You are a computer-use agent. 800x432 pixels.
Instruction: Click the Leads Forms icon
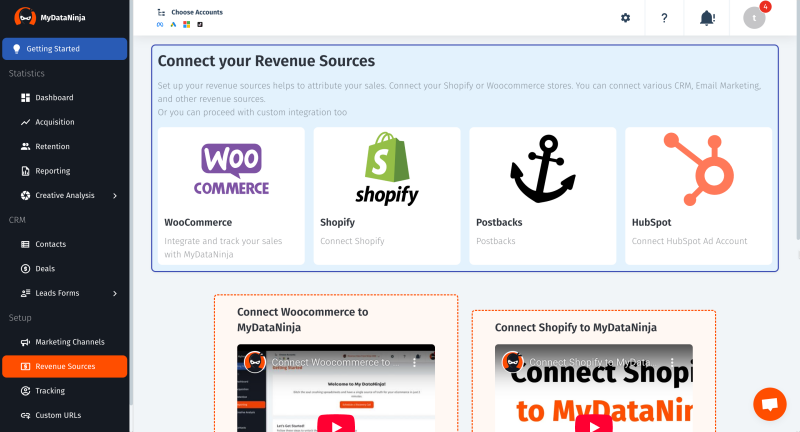[25, 293]
